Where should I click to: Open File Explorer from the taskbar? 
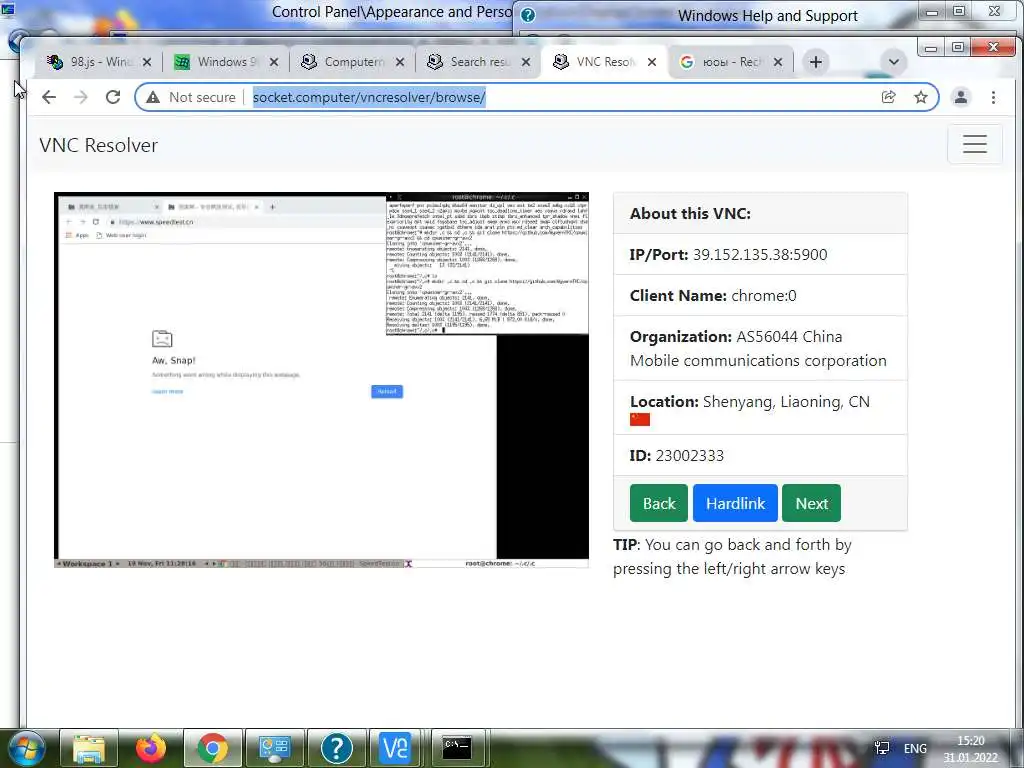(x=89, y=748)
